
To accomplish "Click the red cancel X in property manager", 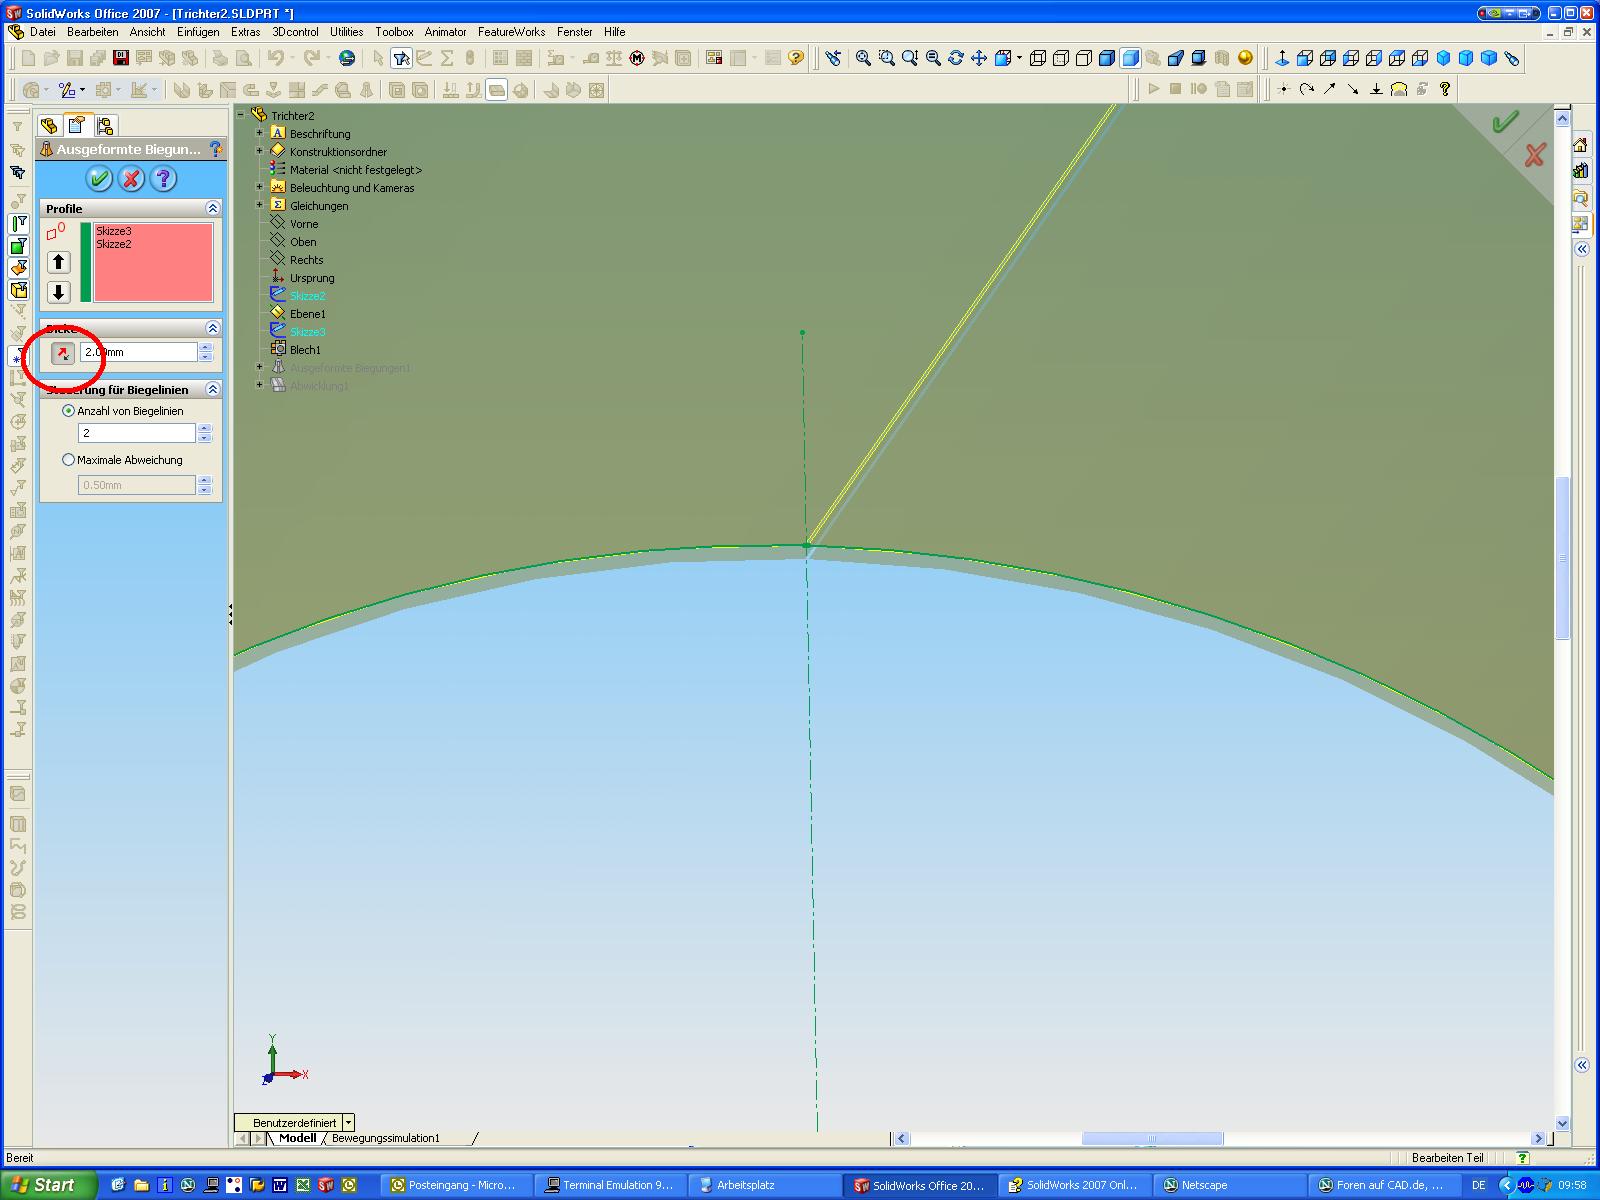I will coord(131,179).
